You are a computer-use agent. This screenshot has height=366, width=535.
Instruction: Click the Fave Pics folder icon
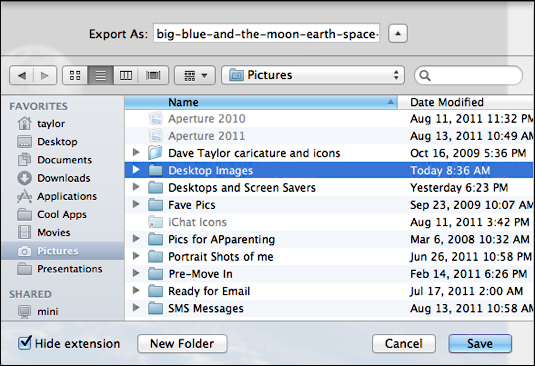pos(156,205)
